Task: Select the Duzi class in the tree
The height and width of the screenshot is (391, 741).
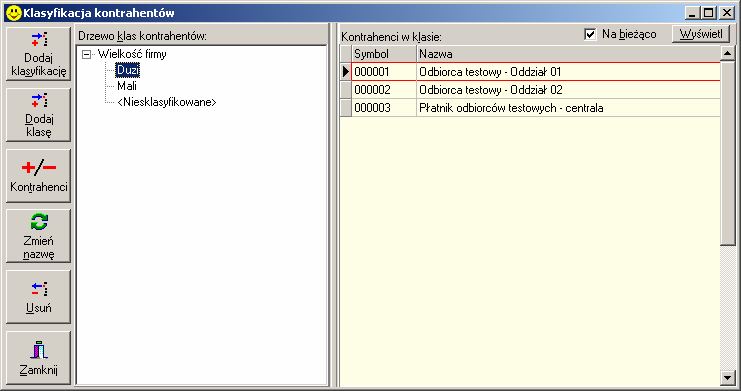Action: point(128,70)
